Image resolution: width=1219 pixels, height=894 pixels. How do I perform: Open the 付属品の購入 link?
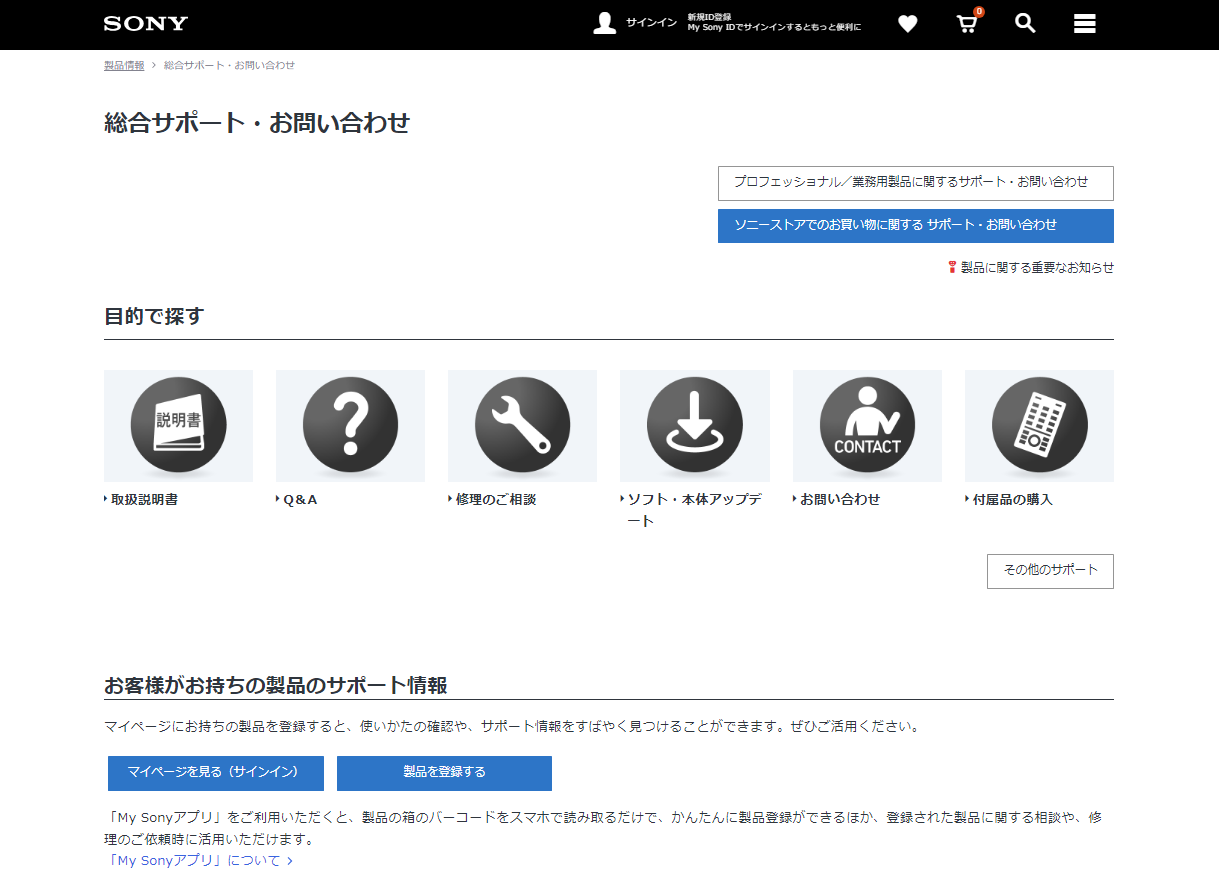click(x=1012, y=499)
